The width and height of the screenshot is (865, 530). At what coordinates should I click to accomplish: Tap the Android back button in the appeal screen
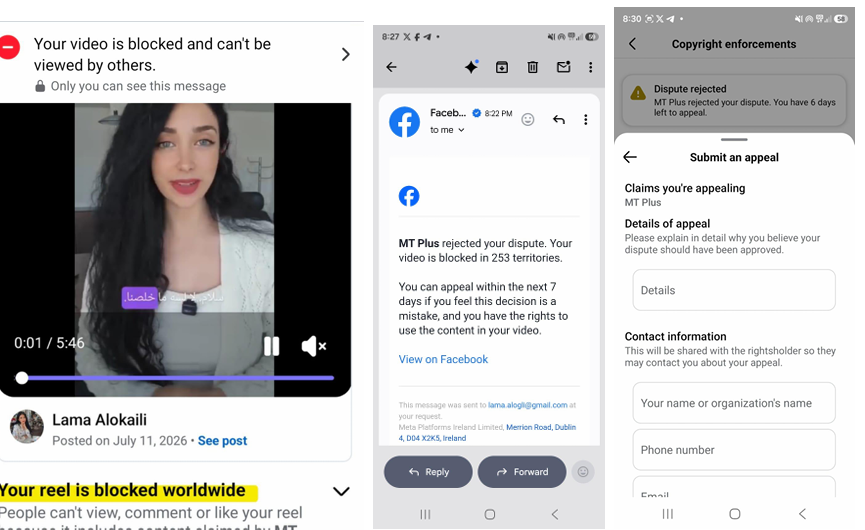click(x=802, y=514)
